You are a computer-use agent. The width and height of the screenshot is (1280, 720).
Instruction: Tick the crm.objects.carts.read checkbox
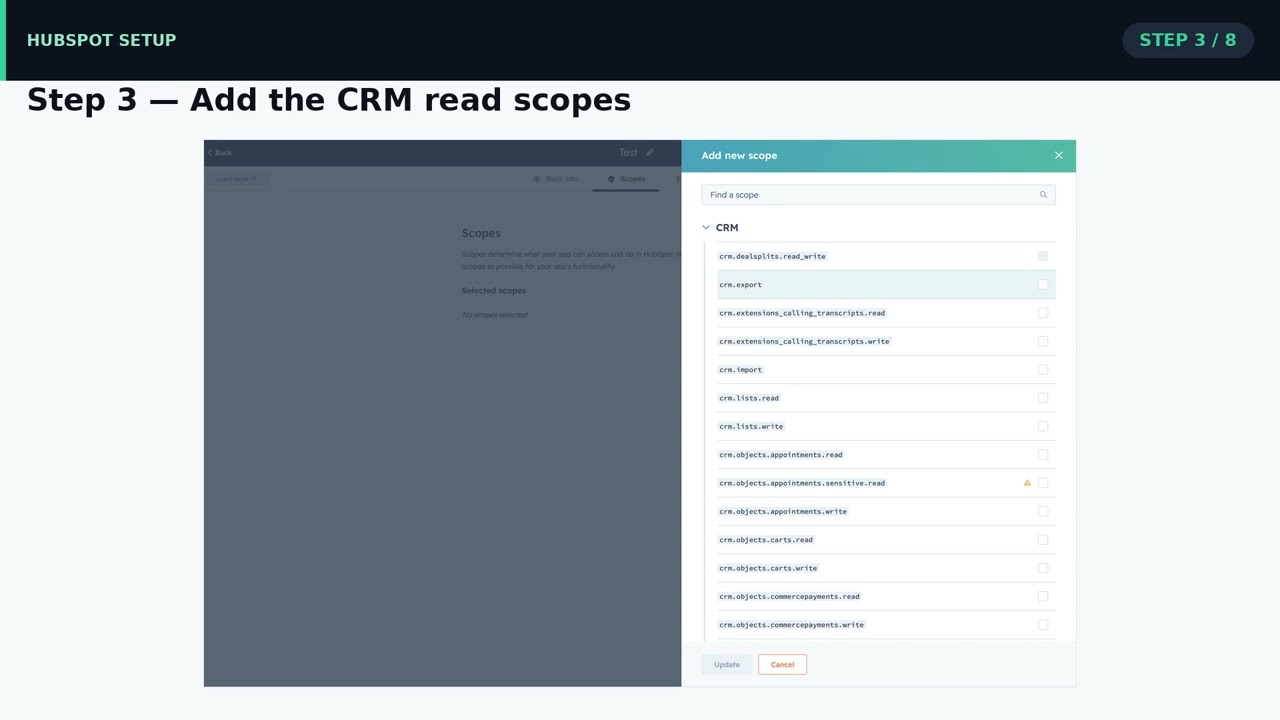coord(1043,540)
